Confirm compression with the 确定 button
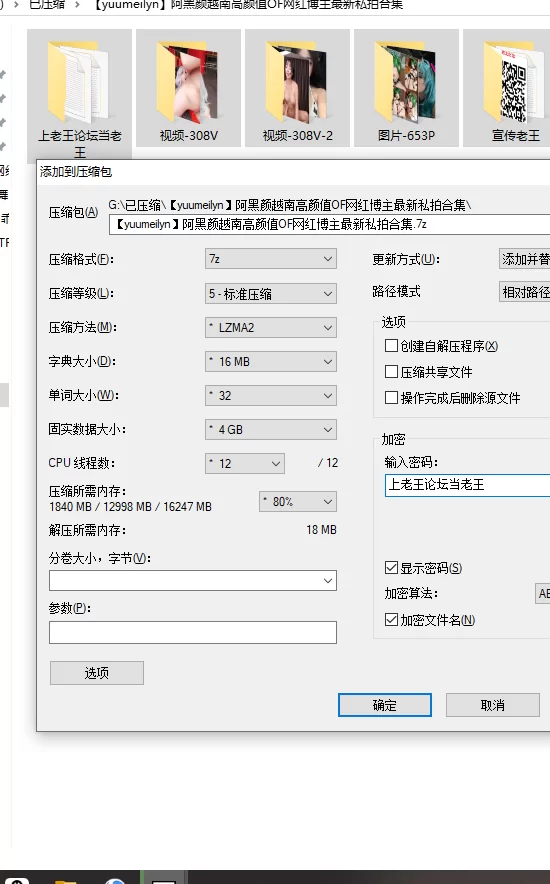Image resolution: width=550 pixels, height=884 pixels. (385, 705)
